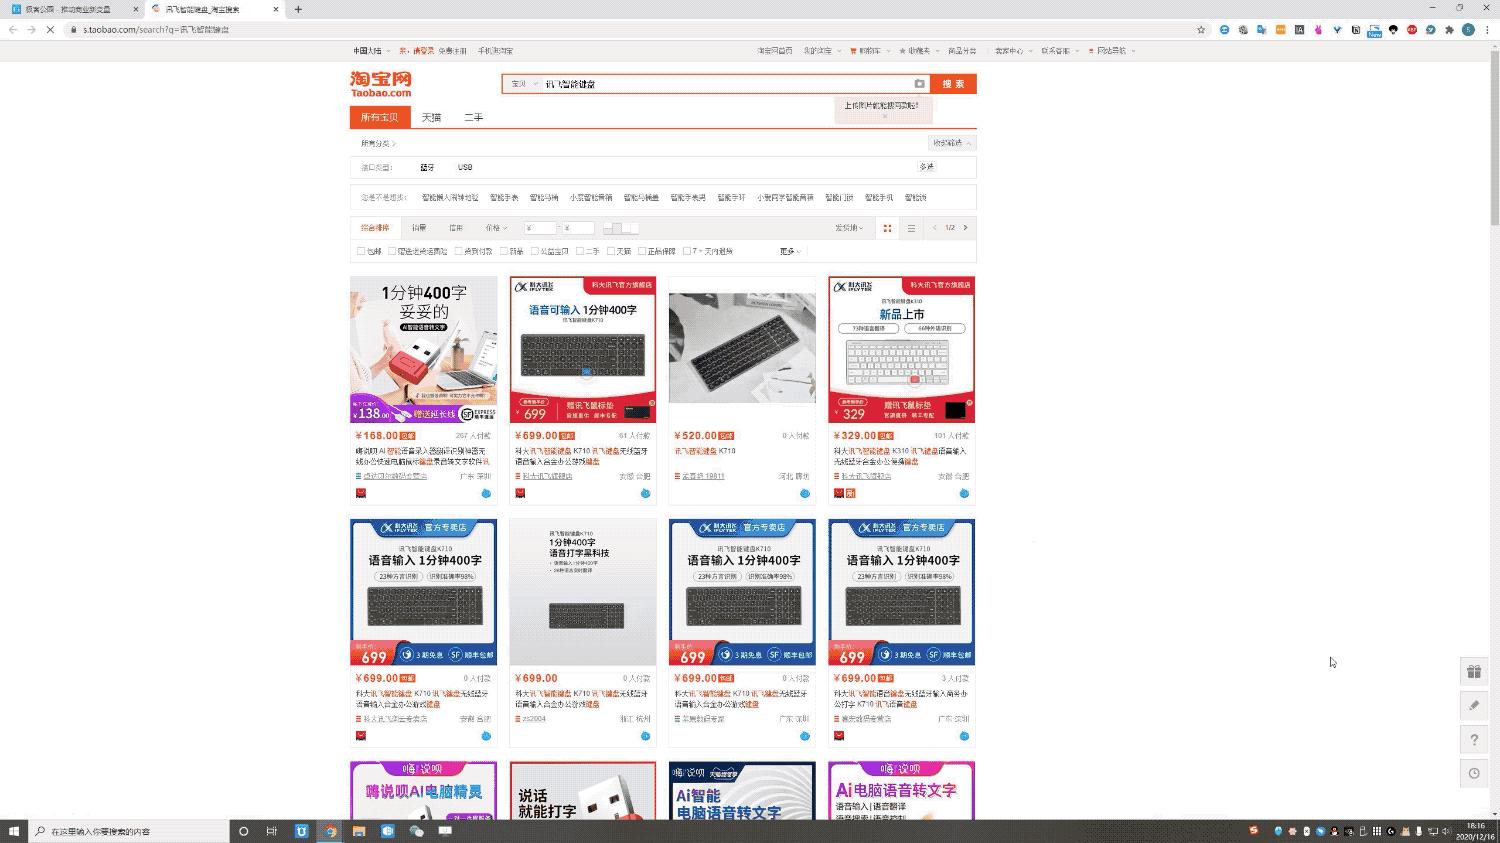Go to next results page arrow
The width and height of the screenshot is (1500, 843).
965,228
